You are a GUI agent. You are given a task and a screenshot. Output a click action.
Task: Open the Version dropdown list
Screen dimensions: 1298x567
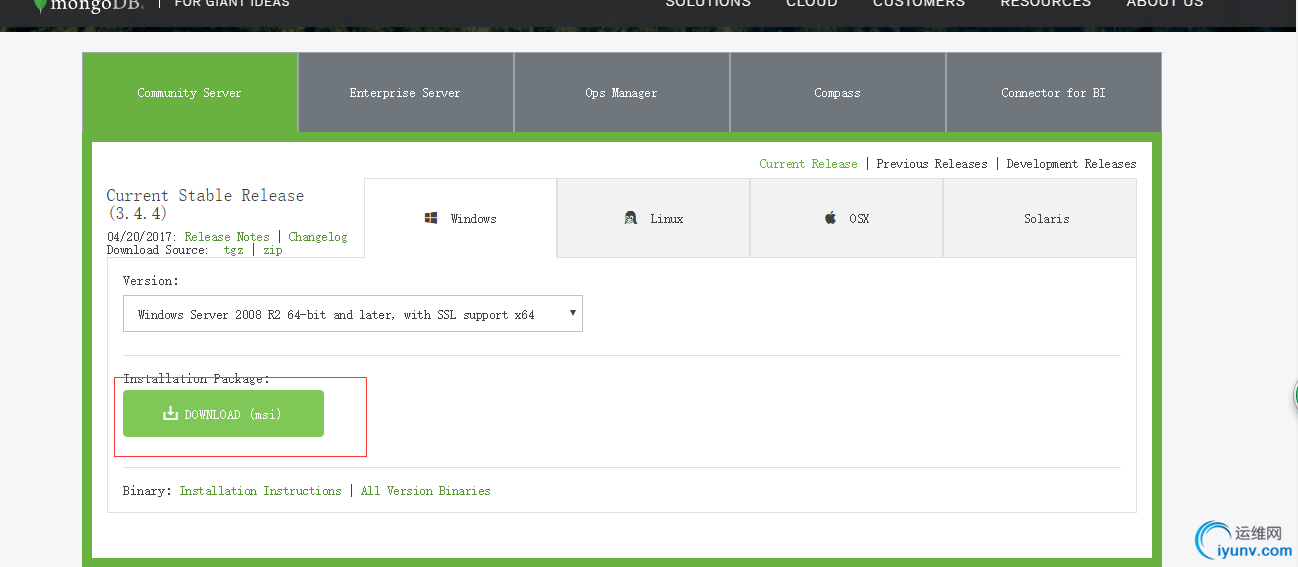click(x=352, y=314)
